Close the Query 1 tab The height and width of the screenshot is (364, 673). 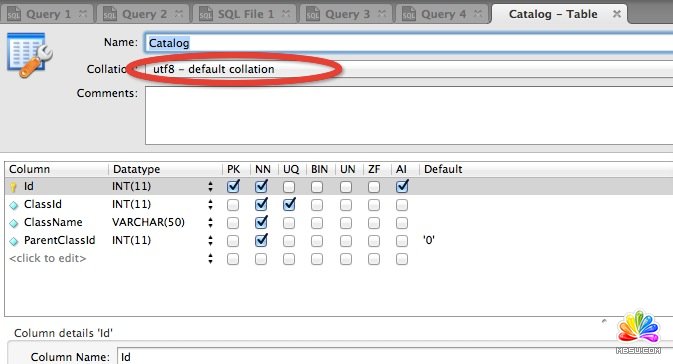click(x=83, y=14)
